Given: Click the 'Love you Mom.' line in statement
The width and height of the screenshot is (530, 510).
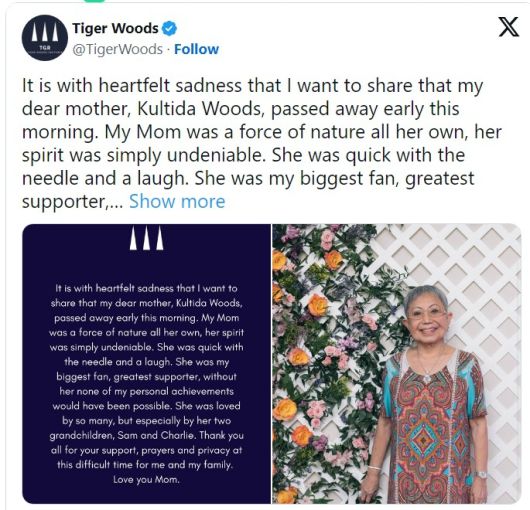Looking at the screenshot, I should [x=146, y=480].
